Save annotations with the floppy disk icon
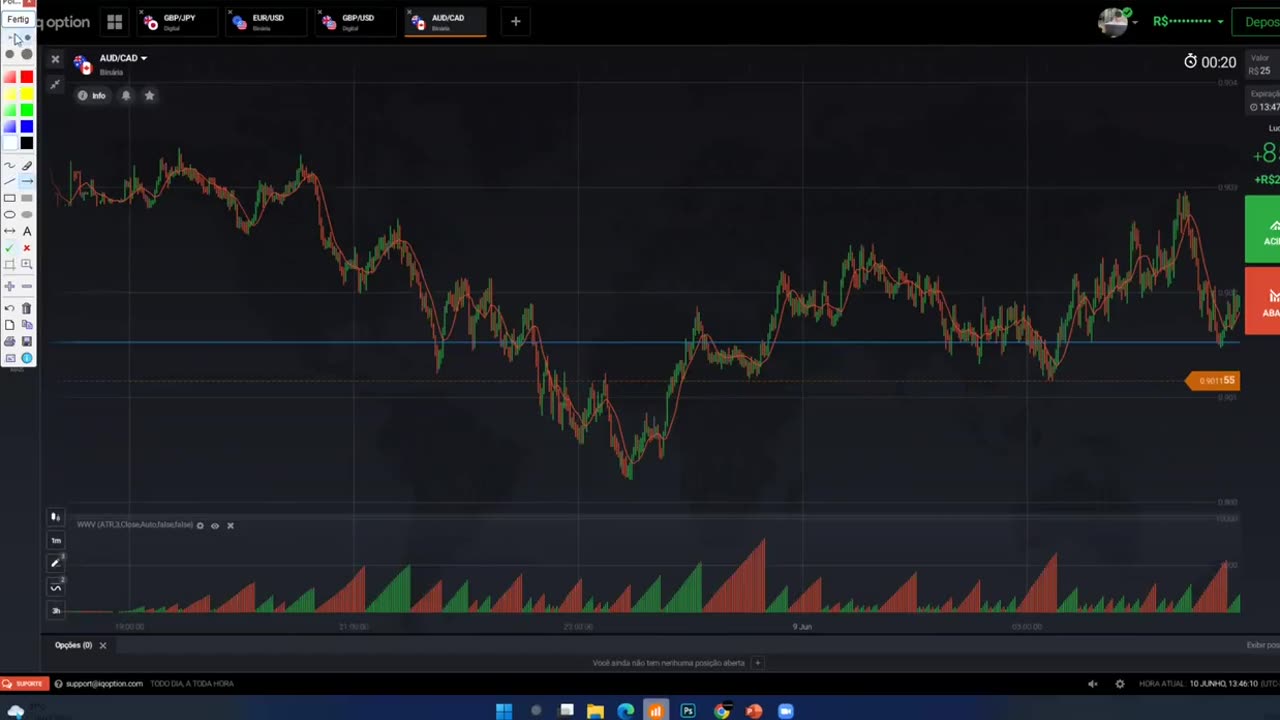Screen dimensions: 1280x720 click(27, 341)
